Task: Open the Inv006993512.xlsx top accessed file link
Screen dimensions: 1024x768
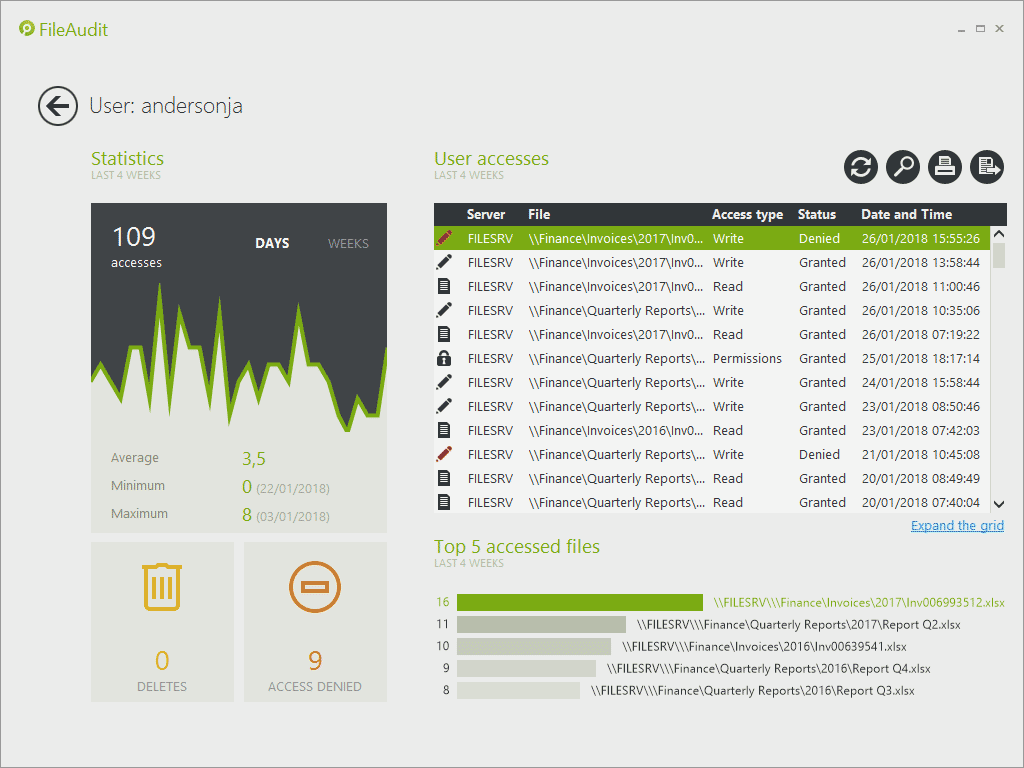Action: [867, 603]
